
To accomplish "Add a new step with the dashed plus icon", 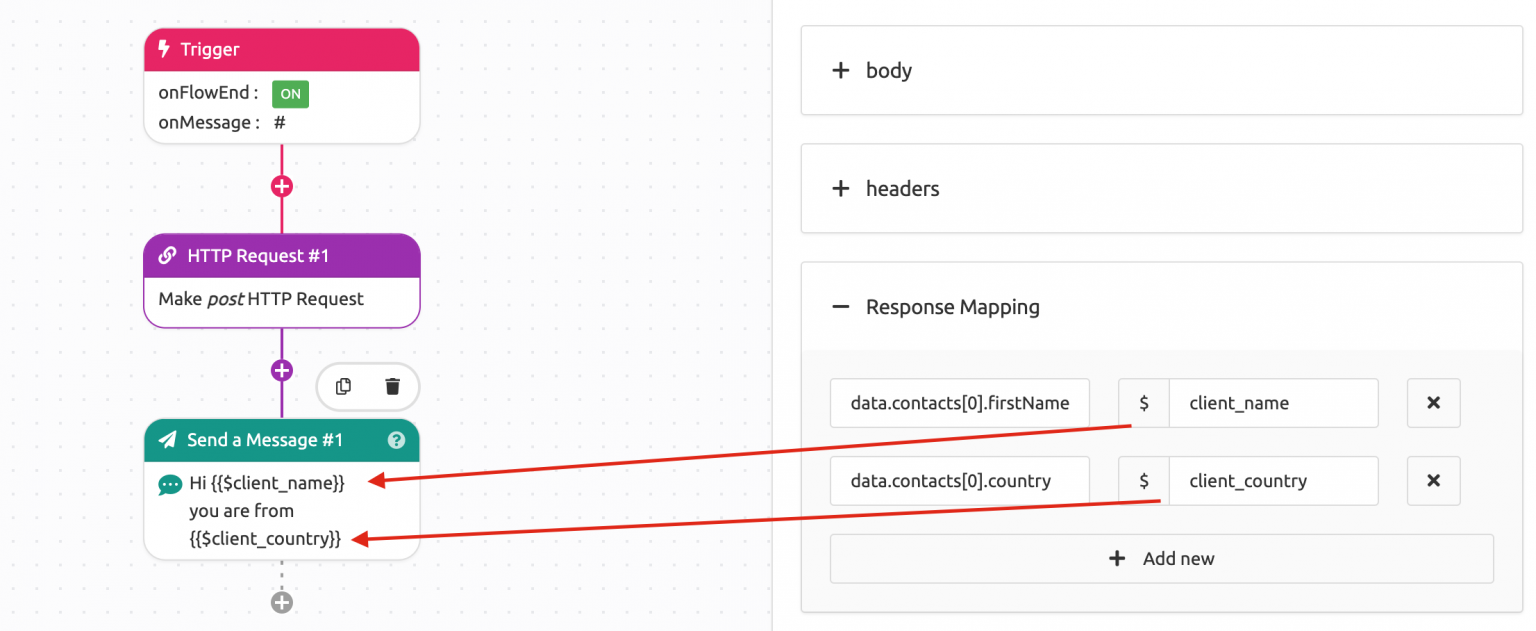I will 282,602.
